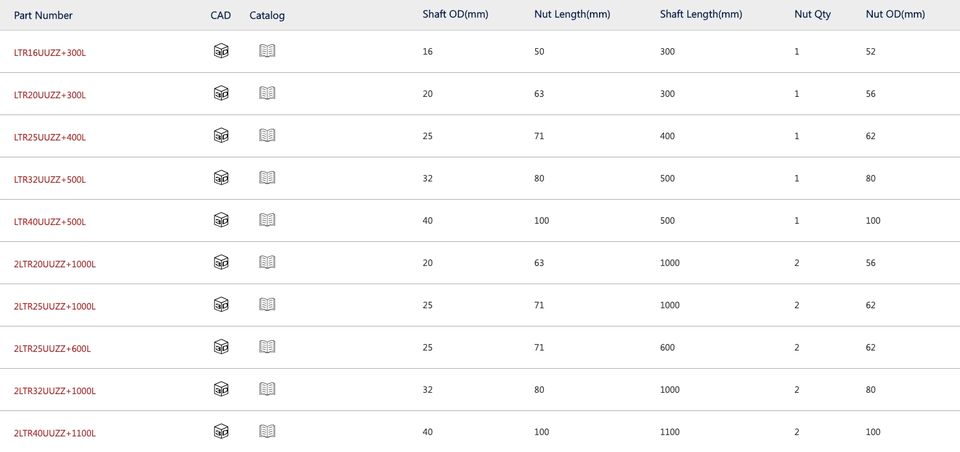960x452 pixels.
Task: Open CAD model for LTR16UUZZ+300L
Action: pyautogui.click(x=221, y=51)
